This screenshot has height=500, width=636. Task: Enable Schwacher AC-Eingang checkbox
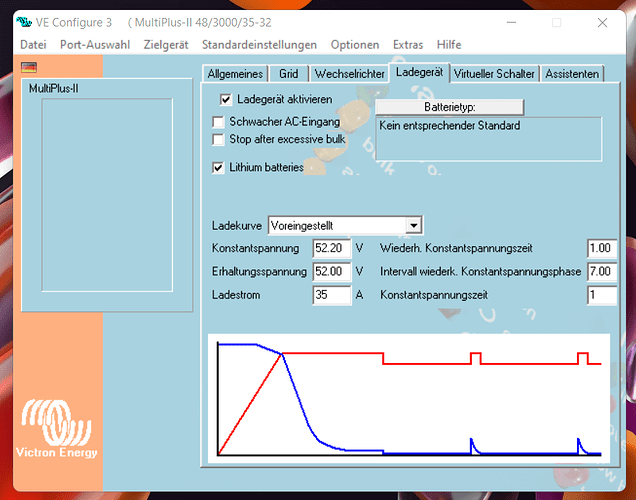pos(218,122)
